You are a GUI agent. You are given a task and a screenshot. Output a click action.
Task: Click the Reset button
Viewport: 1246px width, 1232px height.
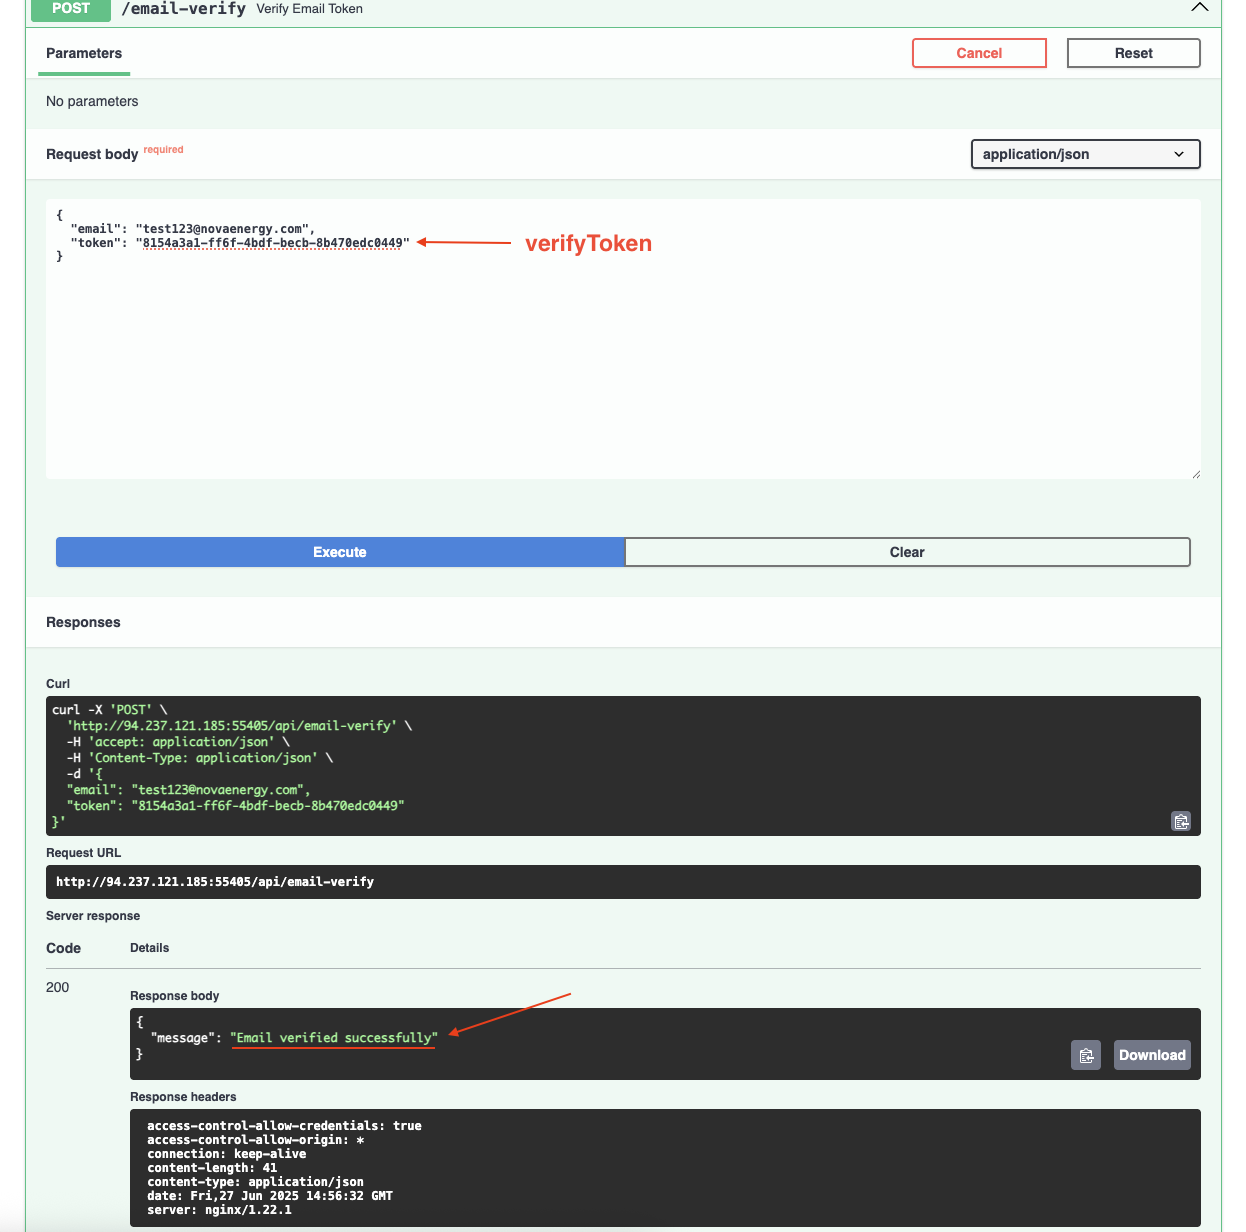[x=1133, y=53]
